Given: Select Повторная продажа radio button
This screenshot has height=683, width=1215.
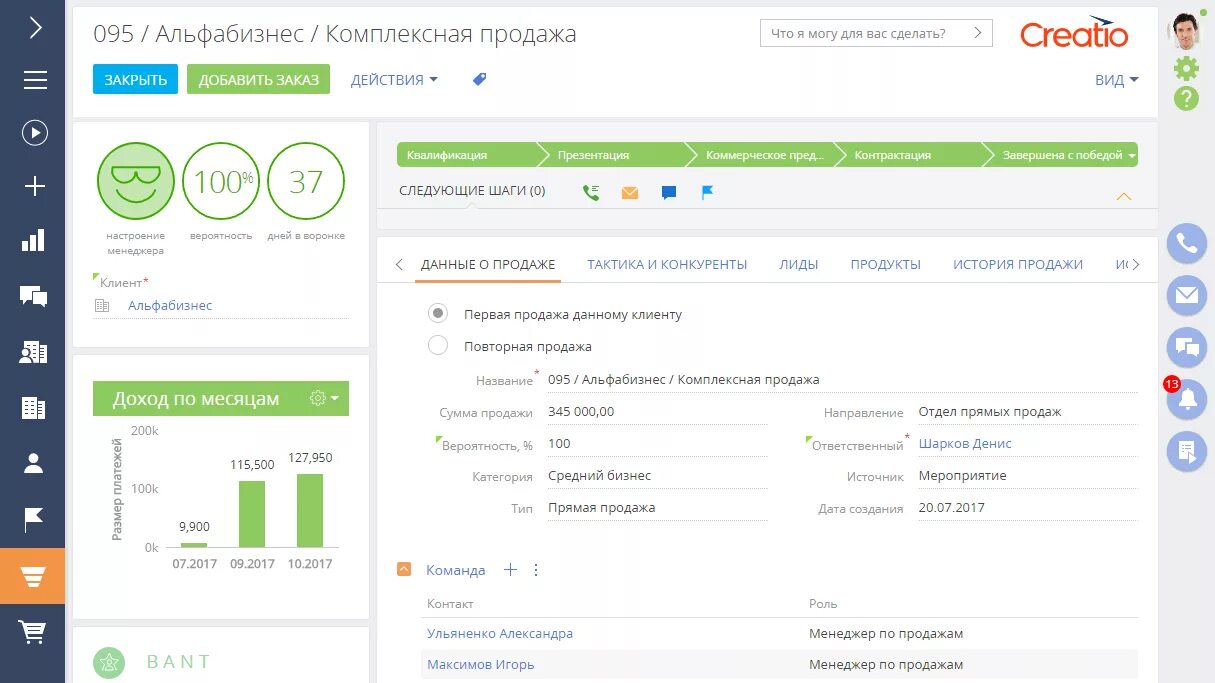Looking at the screenshot, I should tap(437, 346).
